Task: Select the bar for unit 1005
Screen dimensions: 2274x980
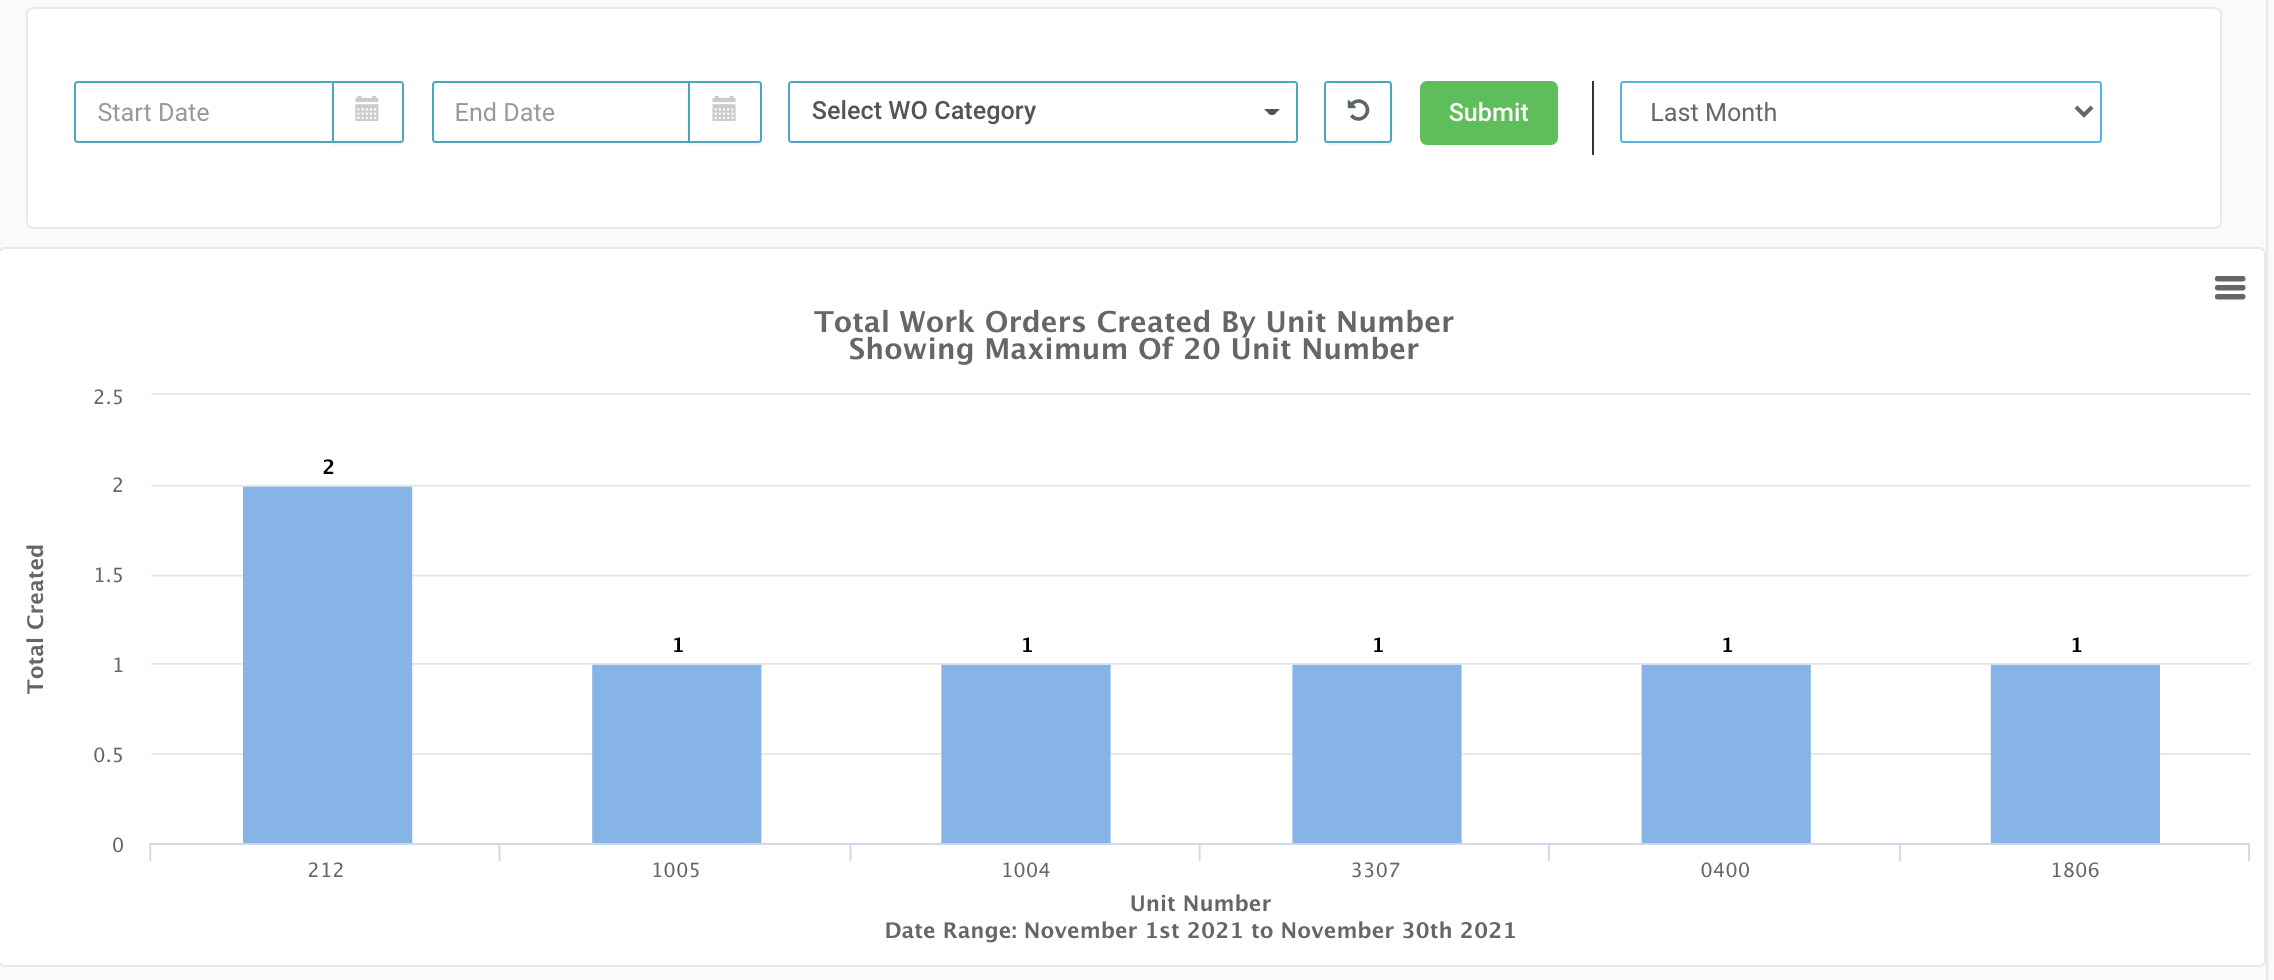Action: (x=676, y=753)
